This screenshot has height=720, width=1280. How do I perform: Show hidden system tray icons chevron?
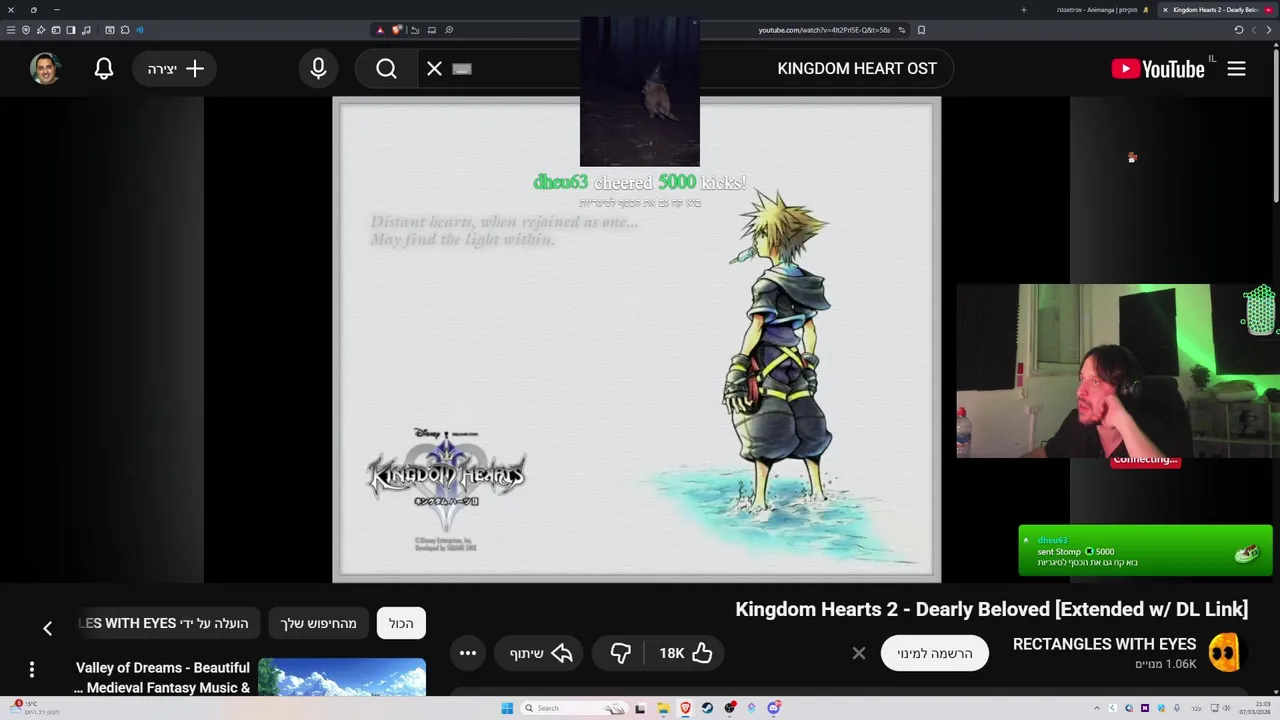[x=1097, y=708]
